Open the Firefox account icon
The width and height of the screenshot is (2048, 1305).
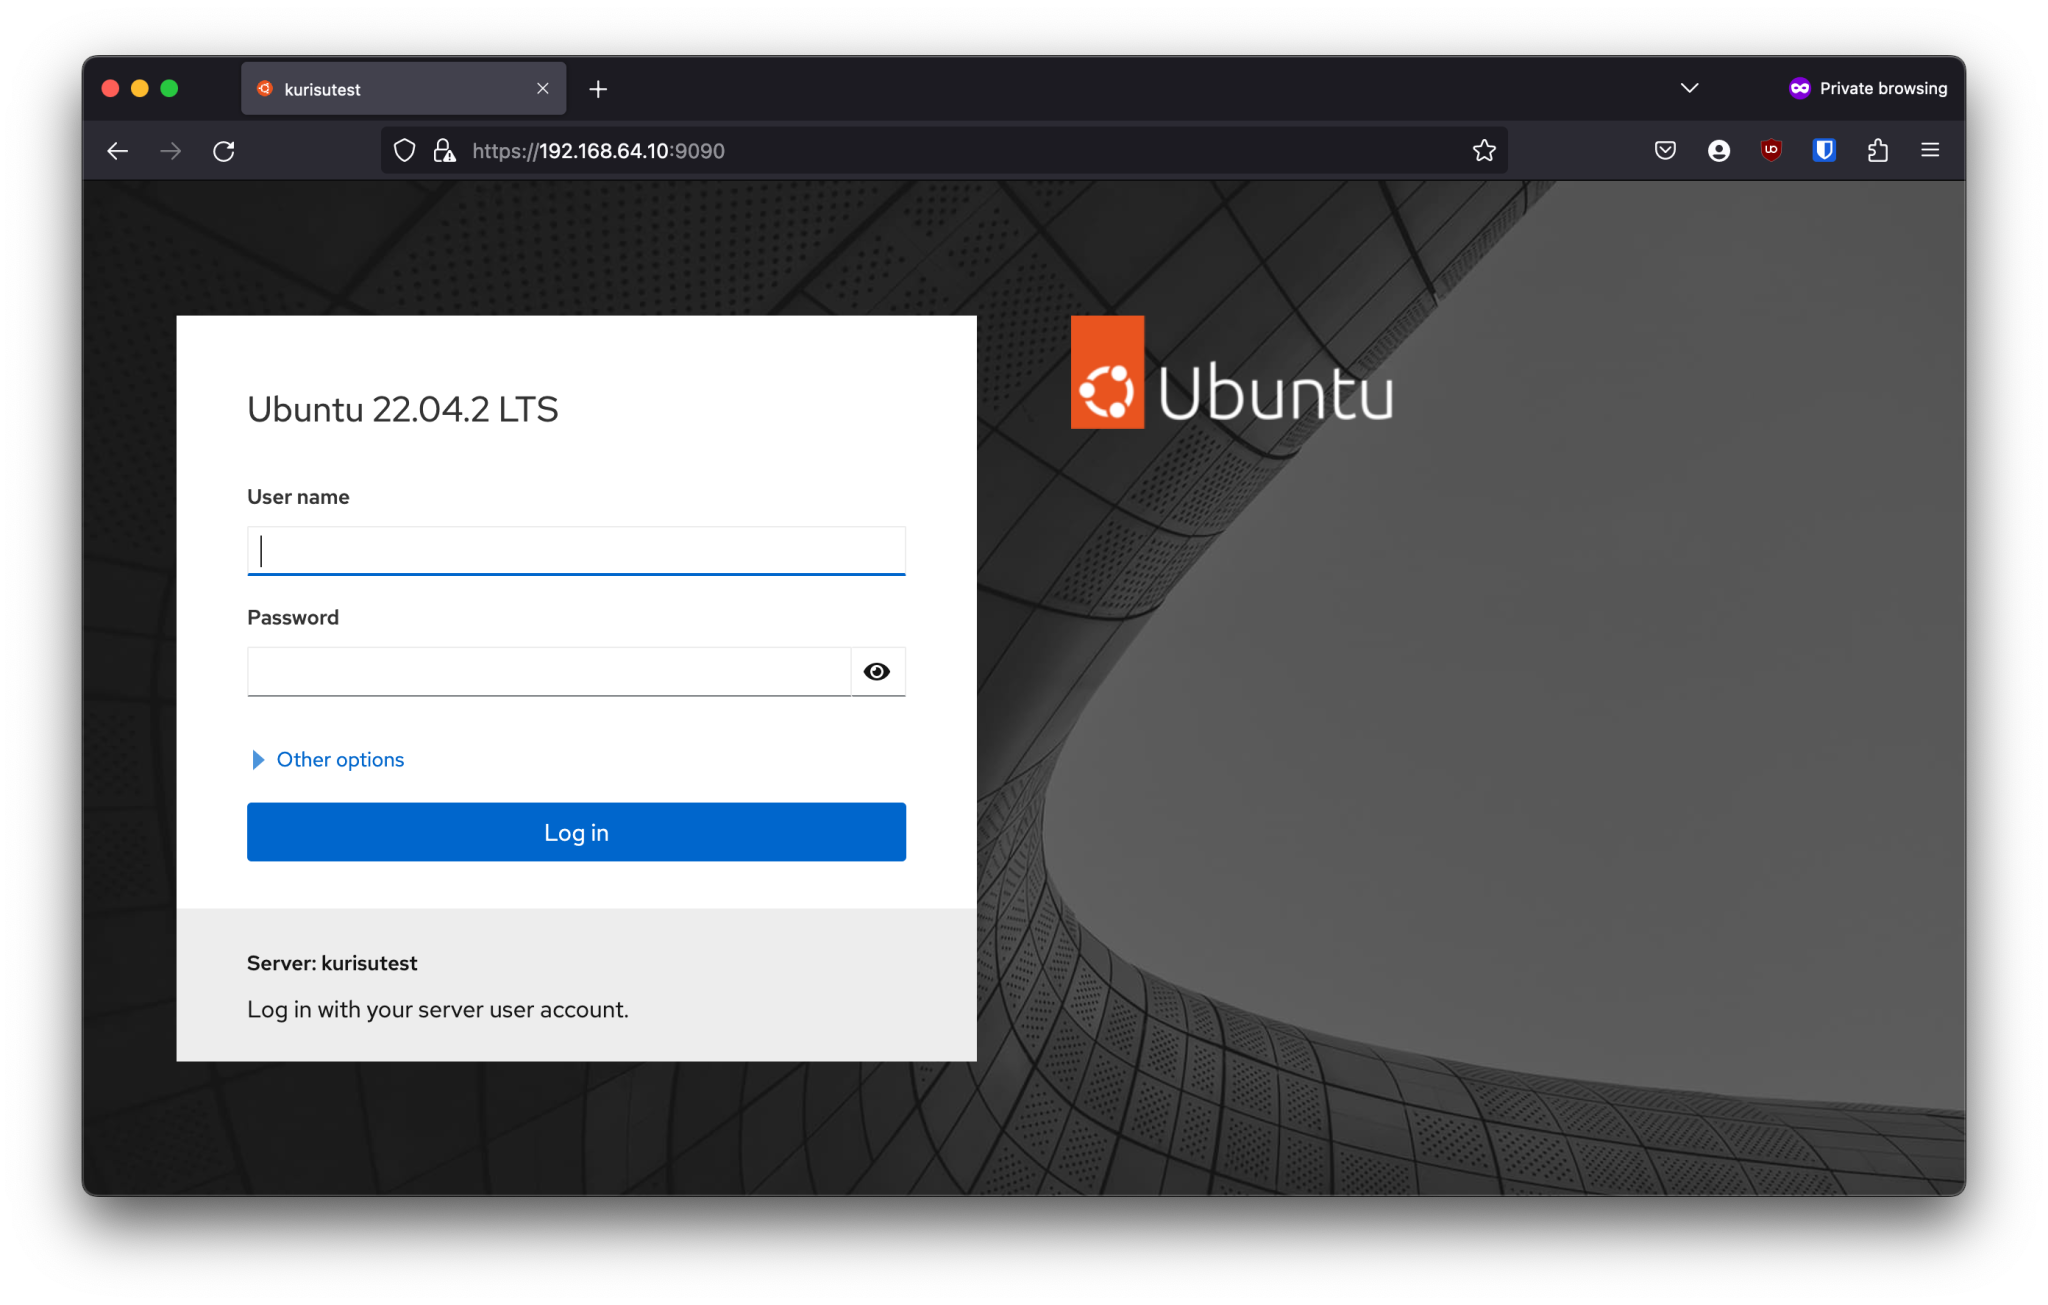coord(1719,151)
